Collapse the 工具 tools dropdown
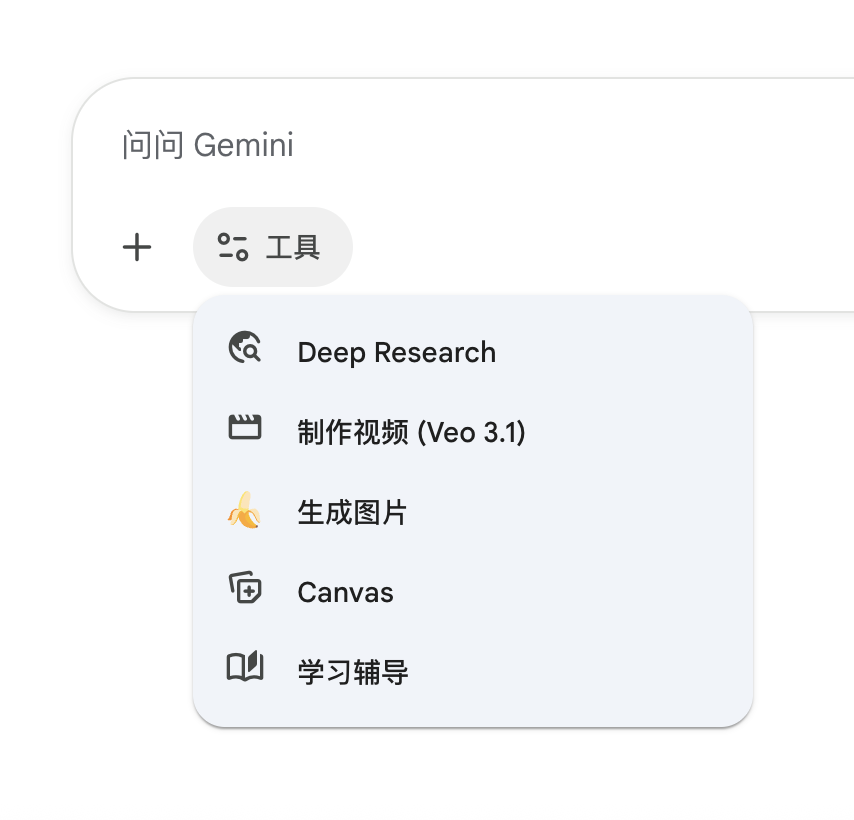This screenshot has height=820, width=854. click(x=272, y=247)
